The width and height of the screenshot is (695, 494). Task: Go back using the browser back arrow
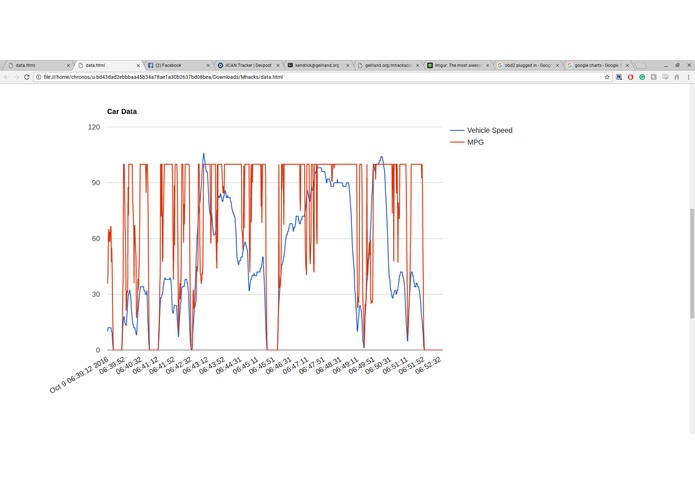point(6,77)
